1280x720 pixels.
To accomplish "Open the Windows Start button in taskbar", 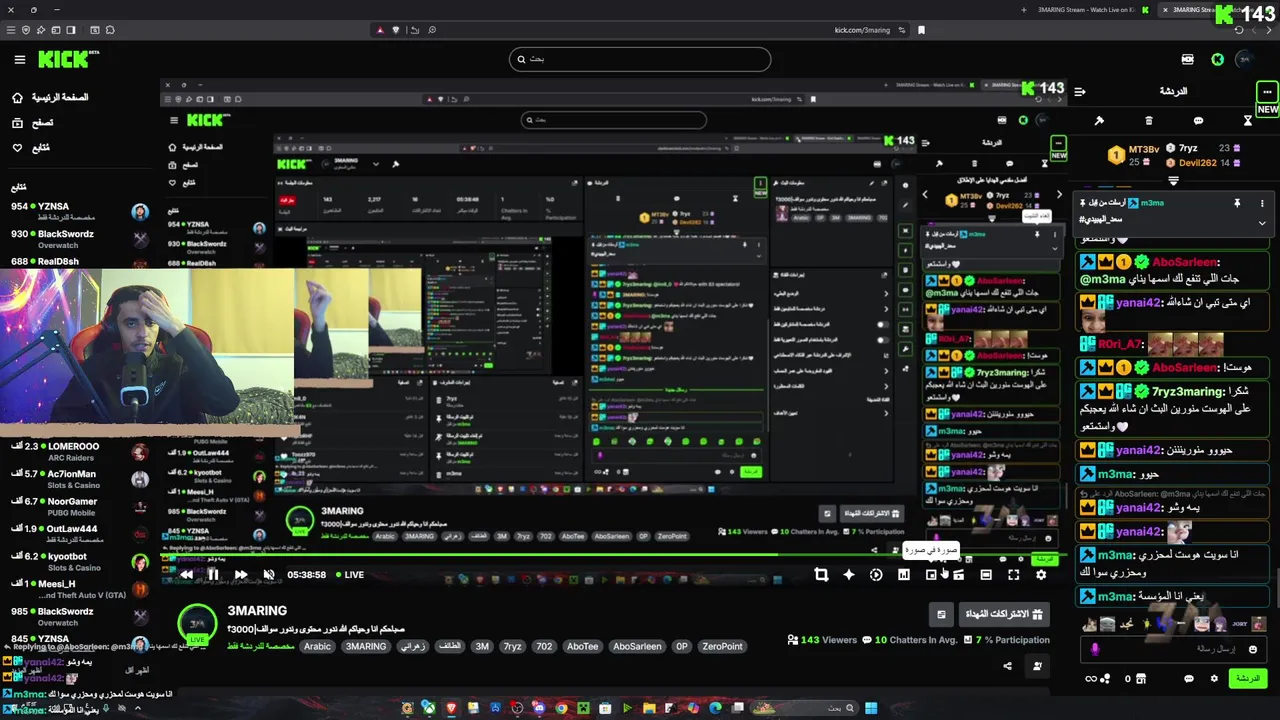I will 871,709.
